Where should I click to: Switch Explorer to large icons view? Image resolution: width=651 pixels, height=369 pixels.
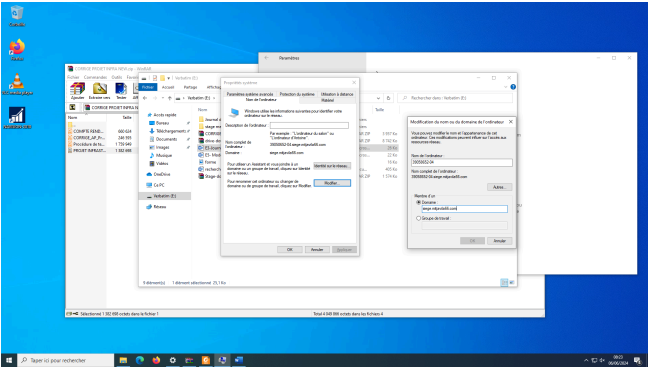tap(512, 282)
